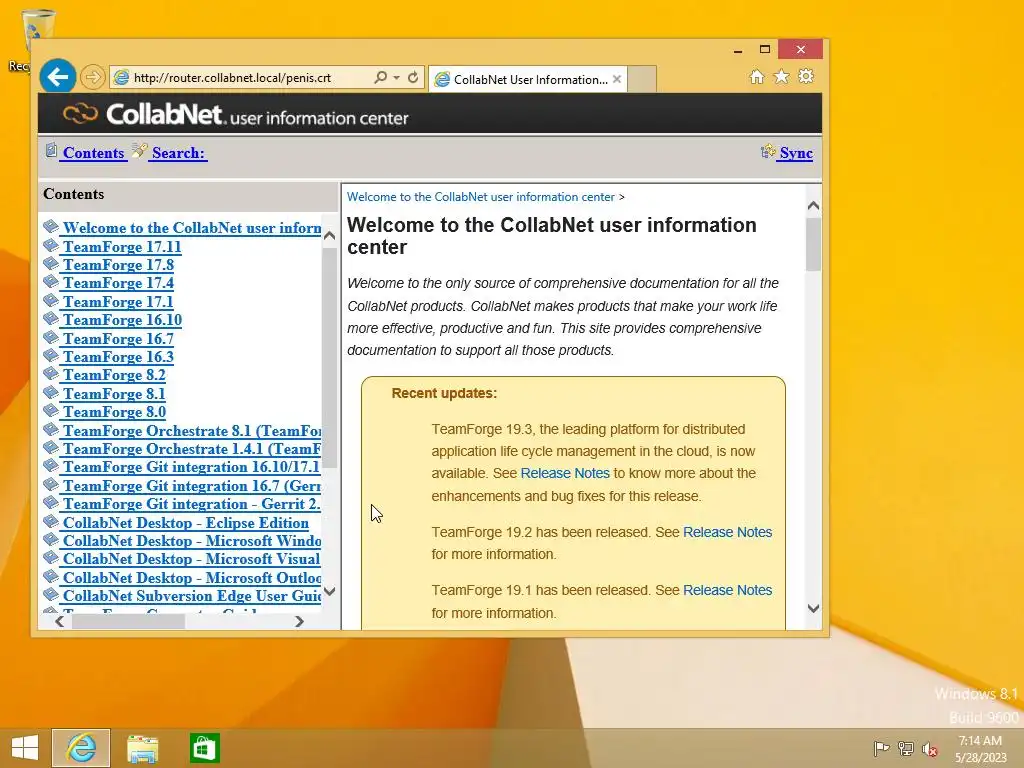
Task: Click the Sync link
Action: 796,153
